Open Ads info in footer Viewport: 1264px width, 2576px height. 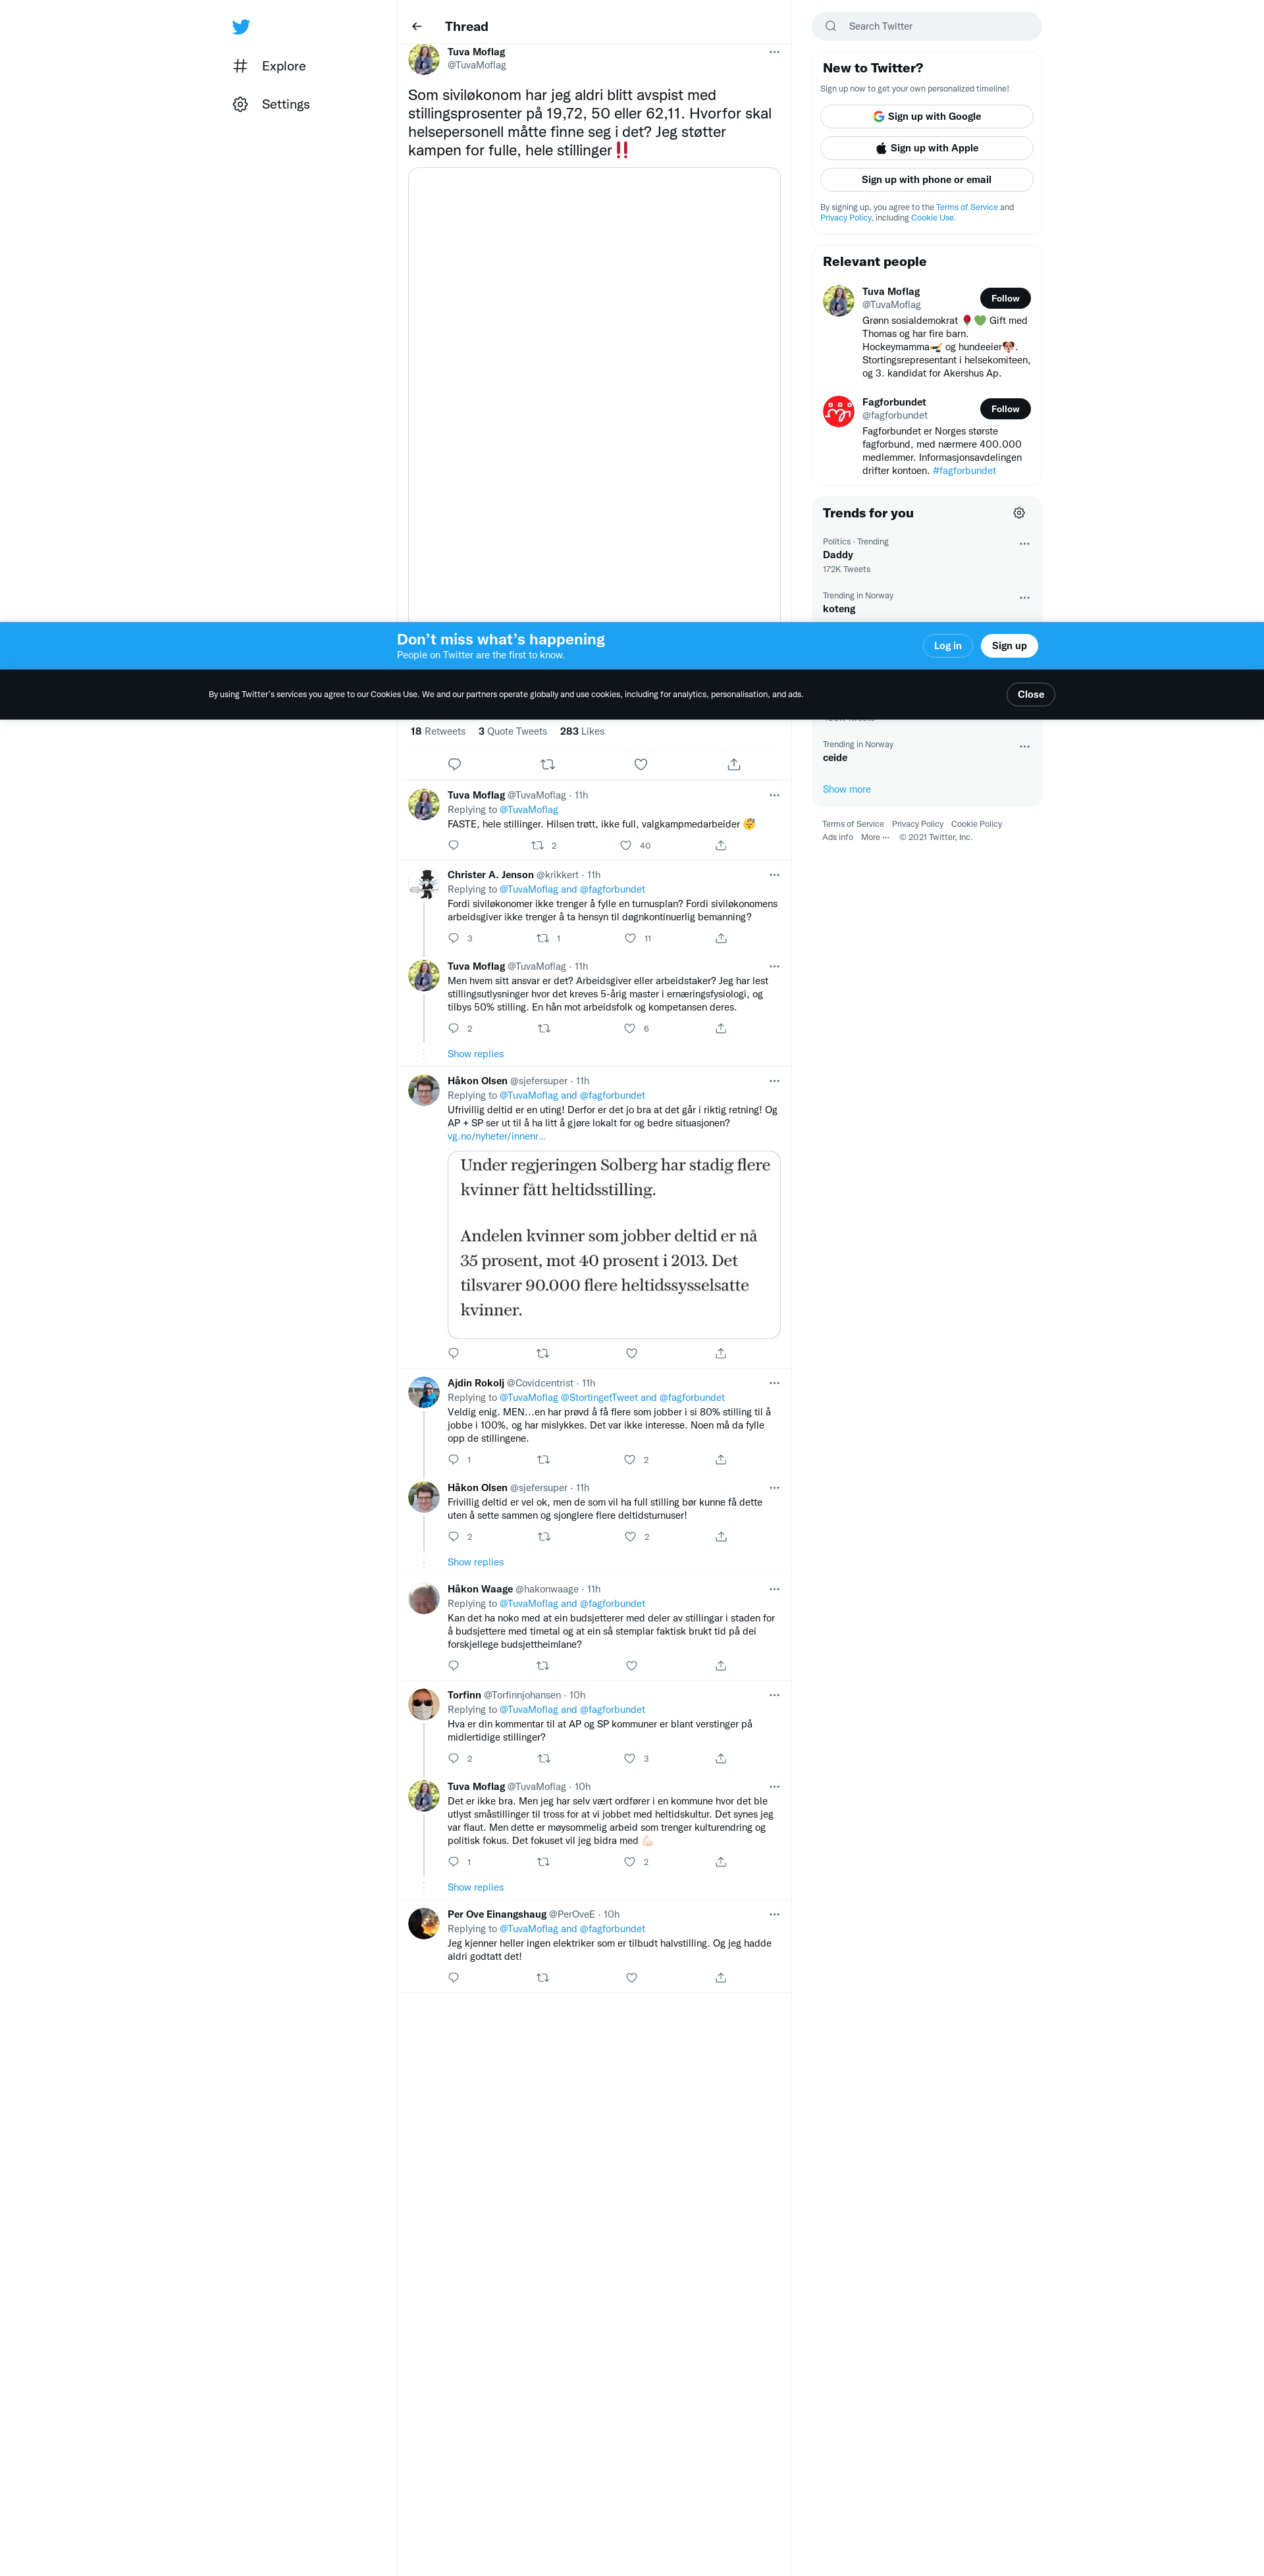pyautogui.click(x=837, y=838)
